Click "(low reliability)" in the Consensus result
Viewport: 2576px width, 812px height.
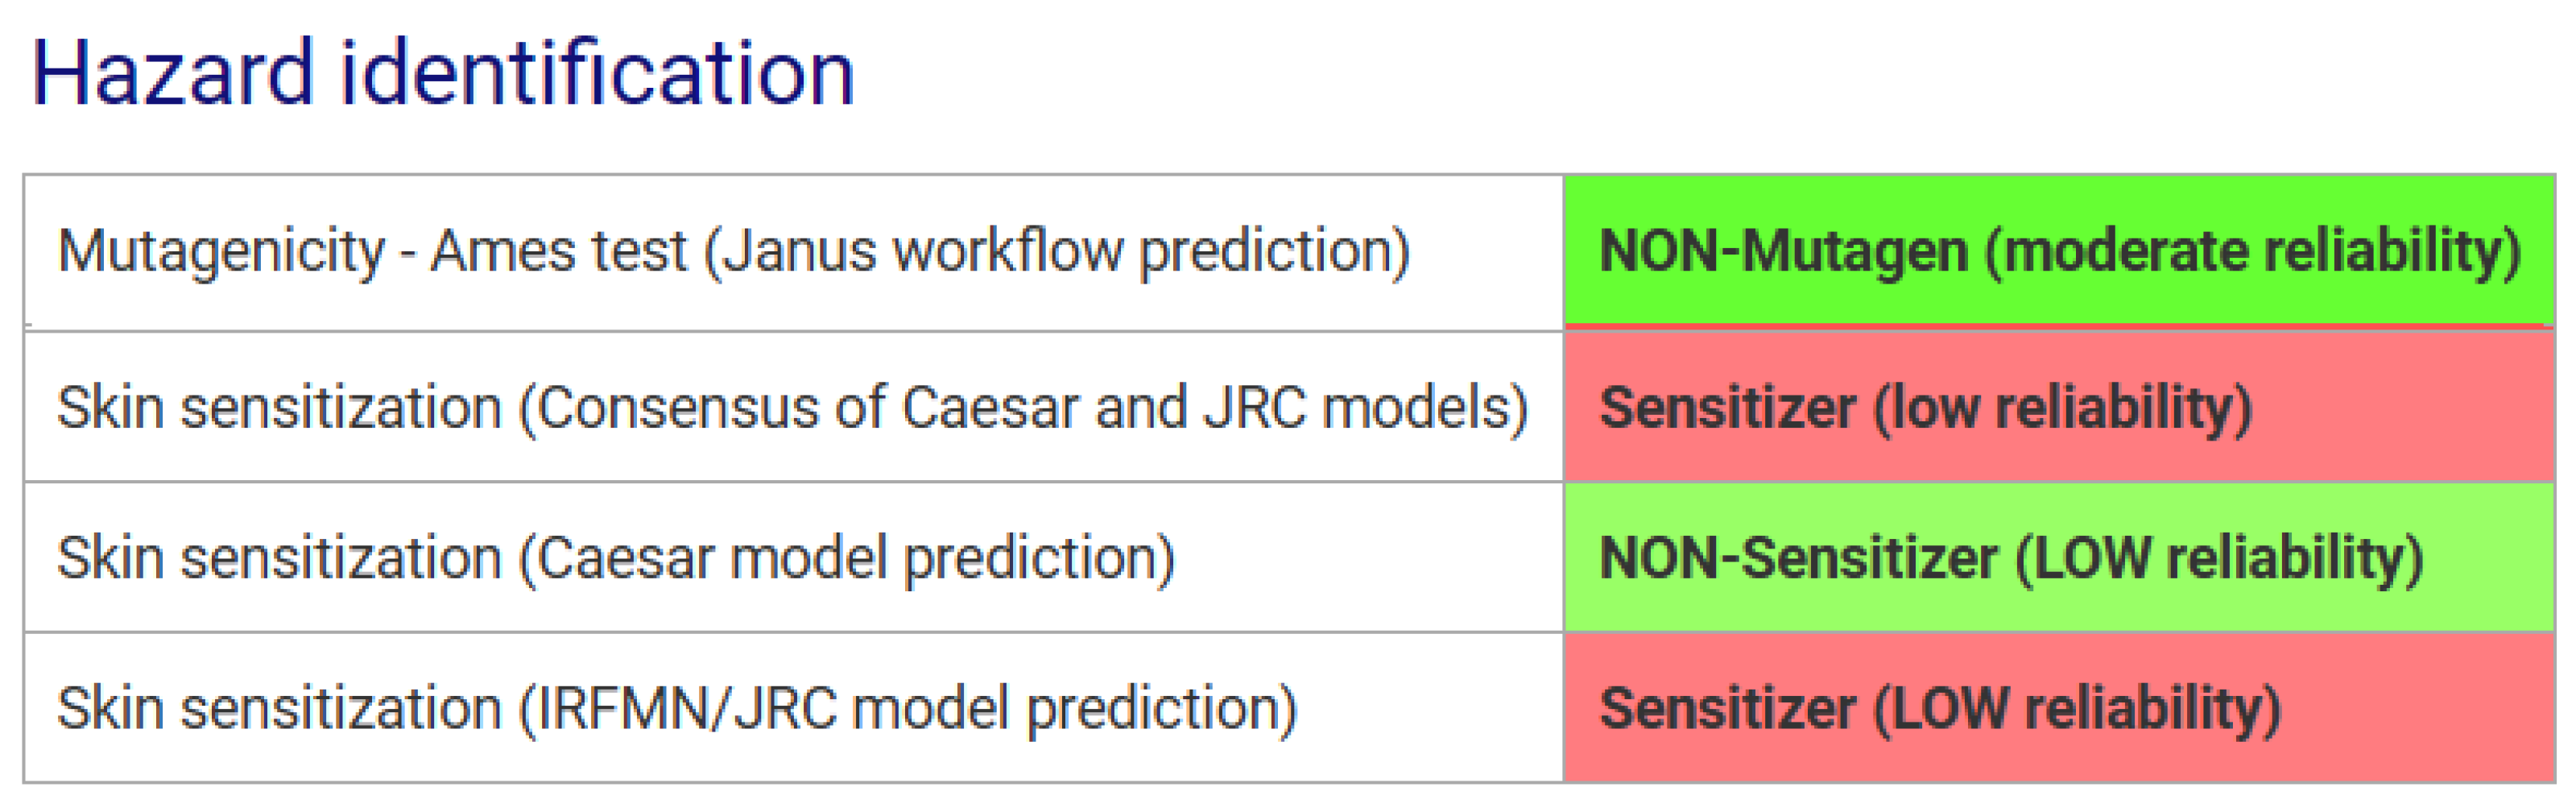pos(2062,407)
